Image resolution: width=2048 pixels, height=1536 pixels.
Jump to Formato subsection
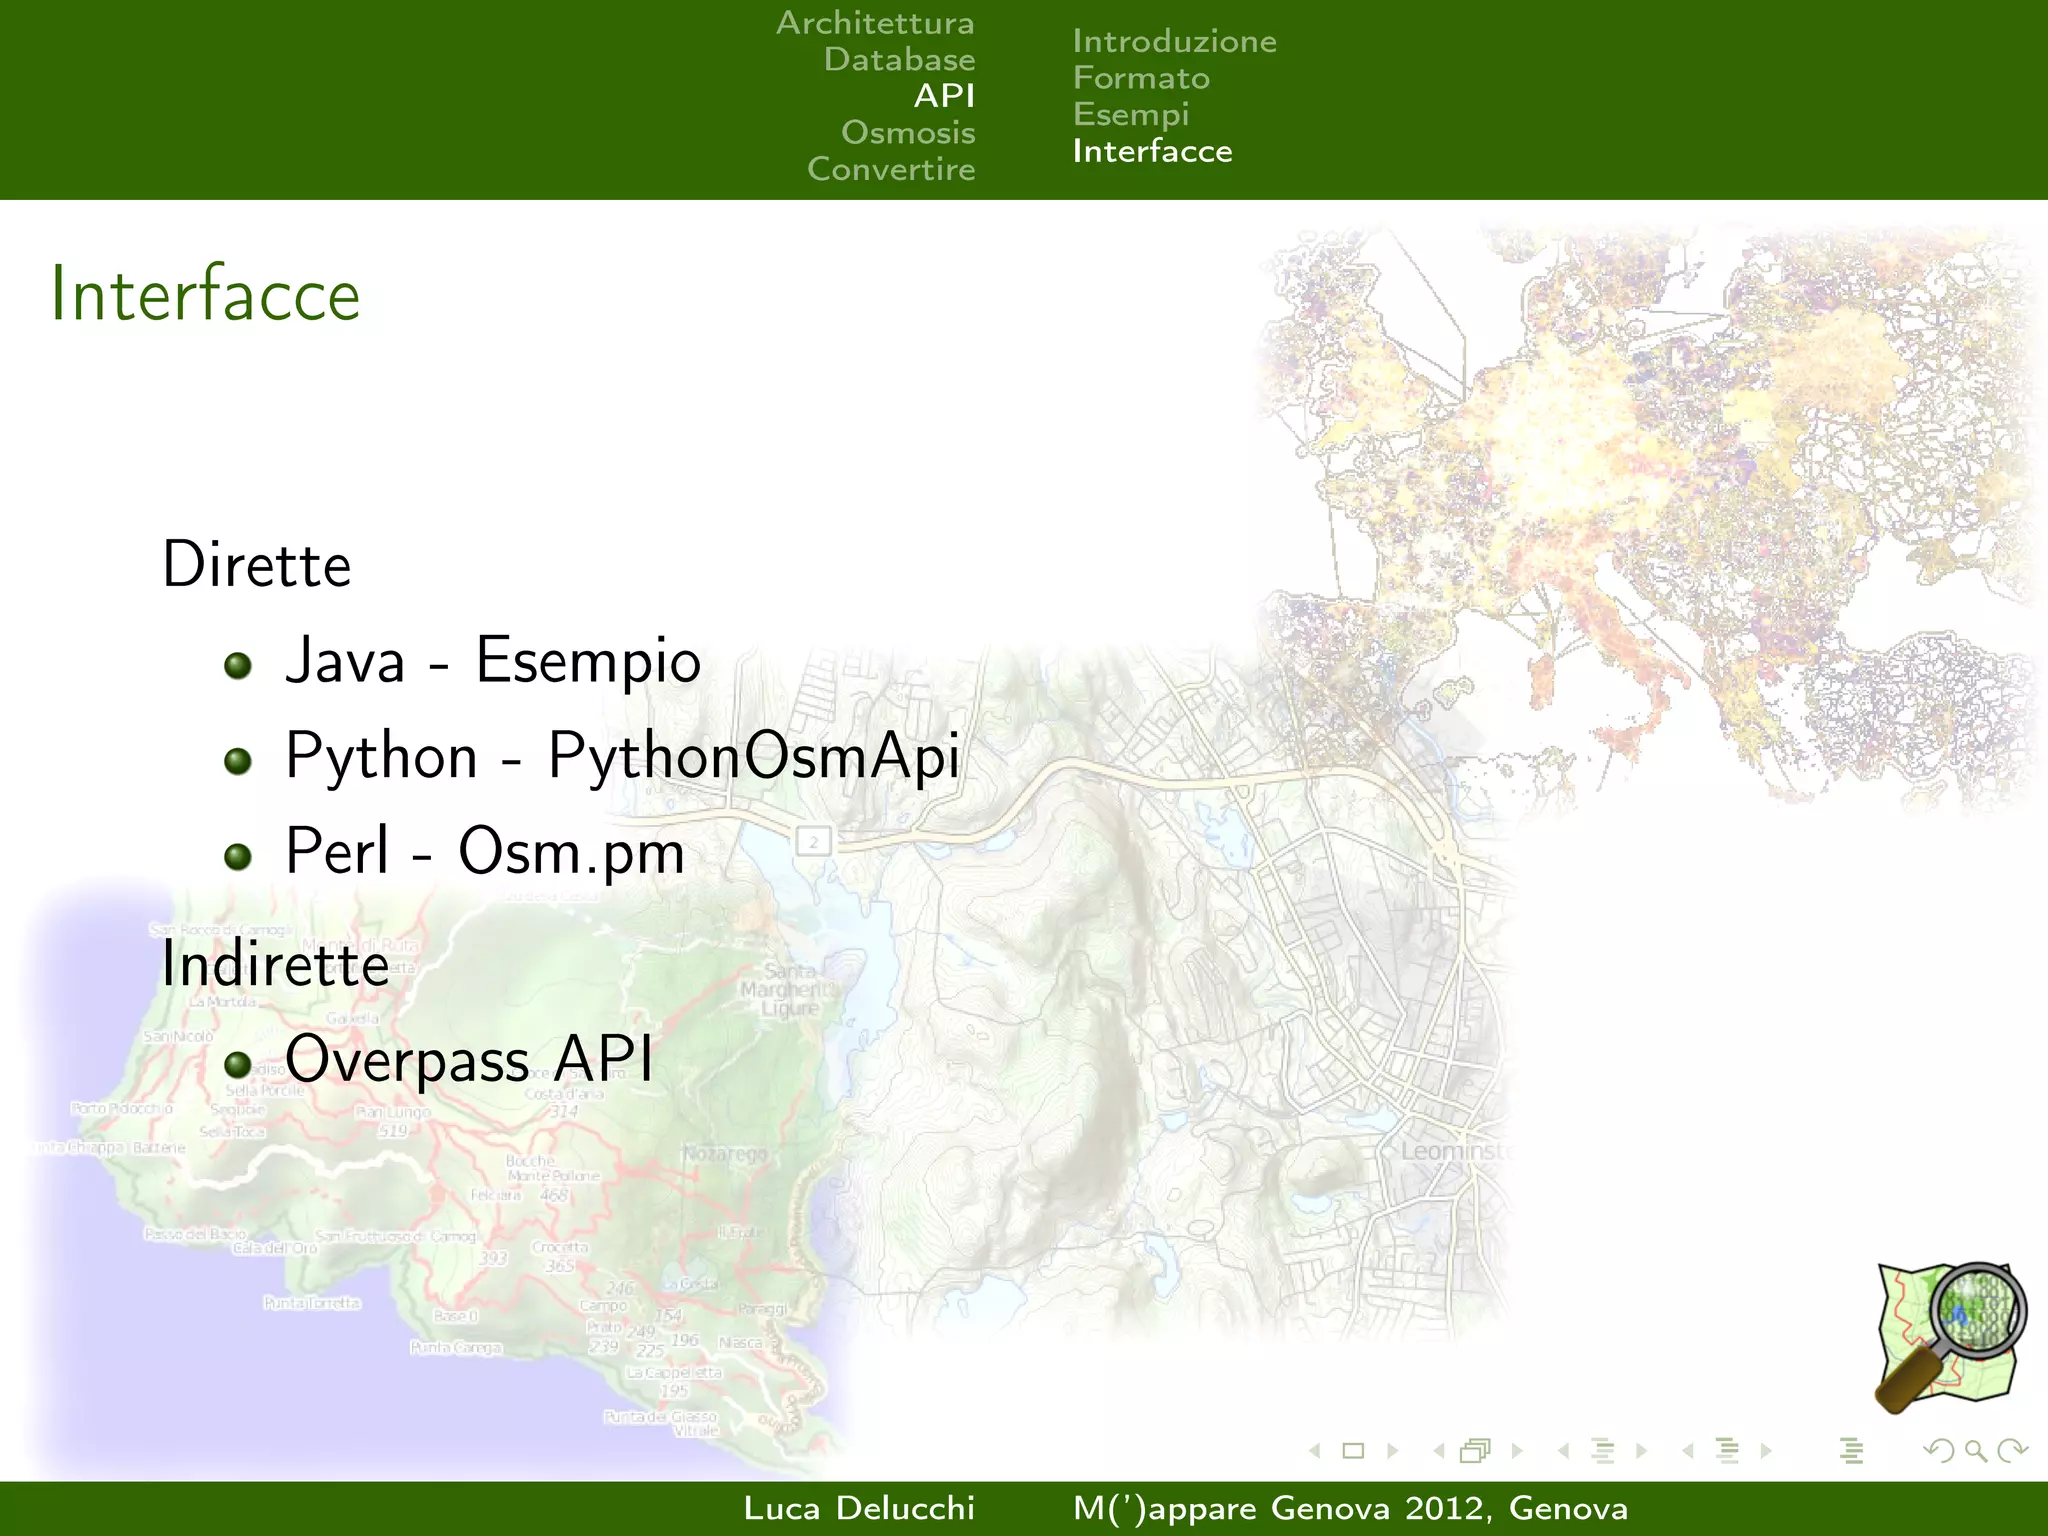point(1141,78)
